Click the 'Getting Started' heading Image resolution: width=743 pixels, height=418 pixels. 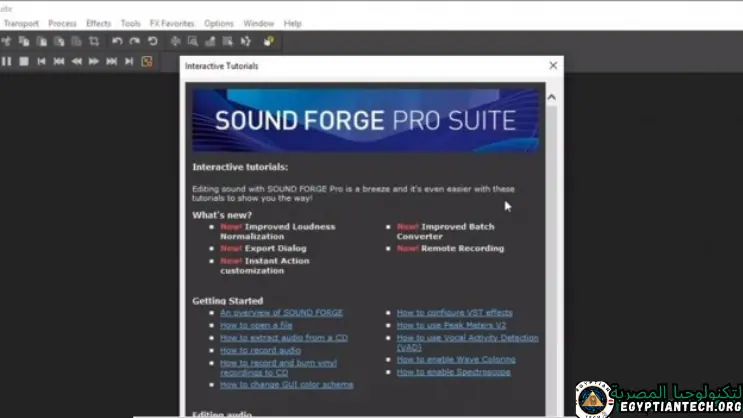pos(227,301)
